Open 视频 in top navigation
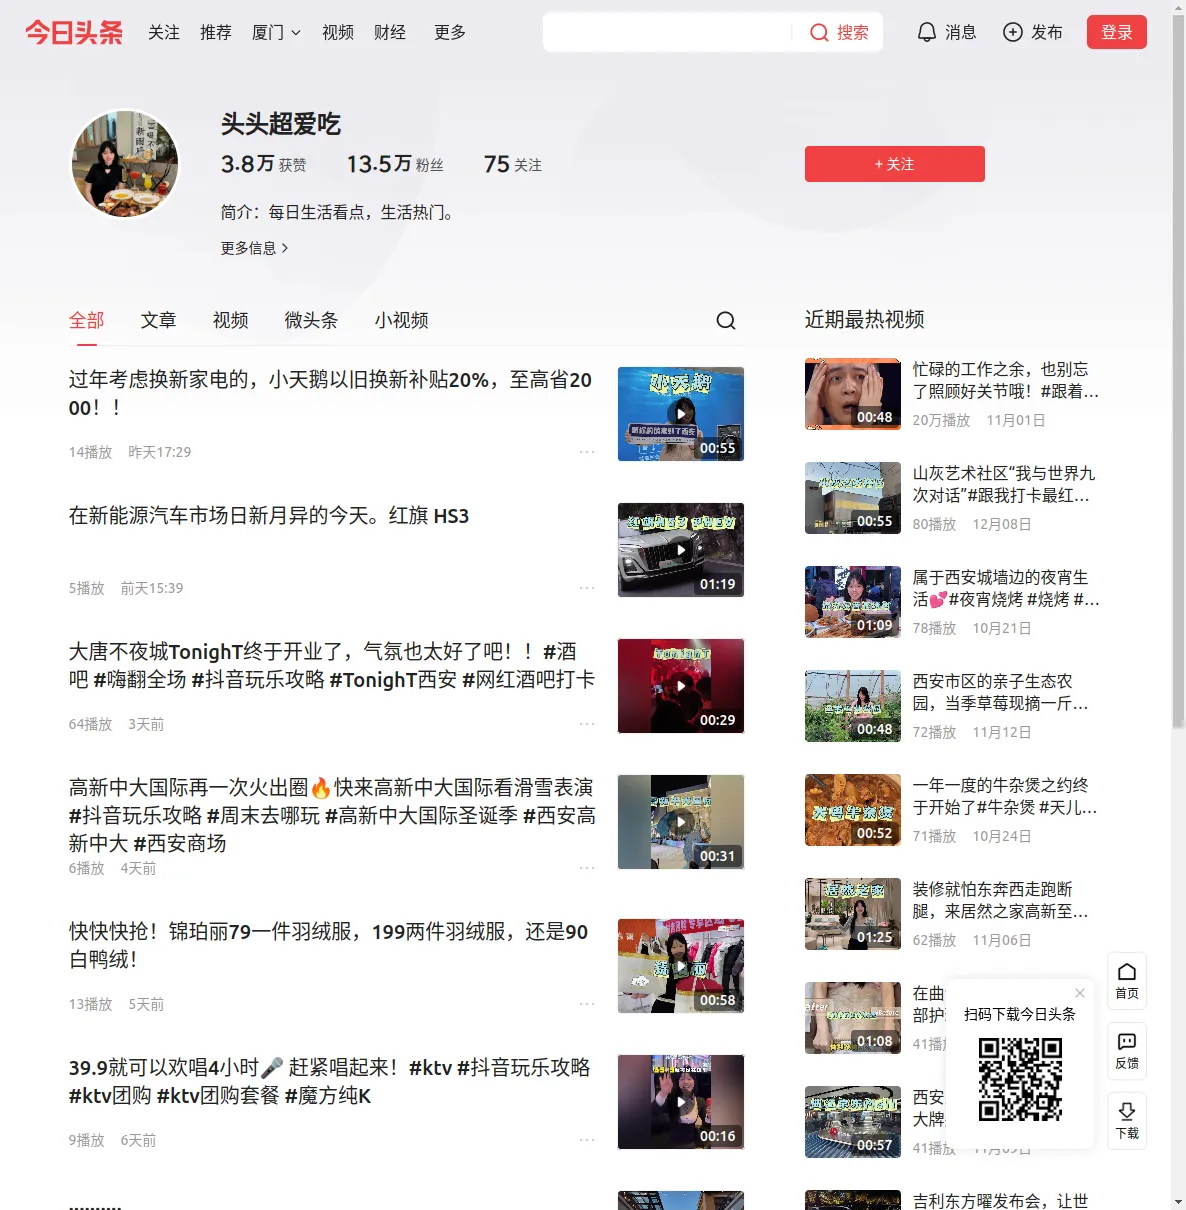 [x=338, y=33]
